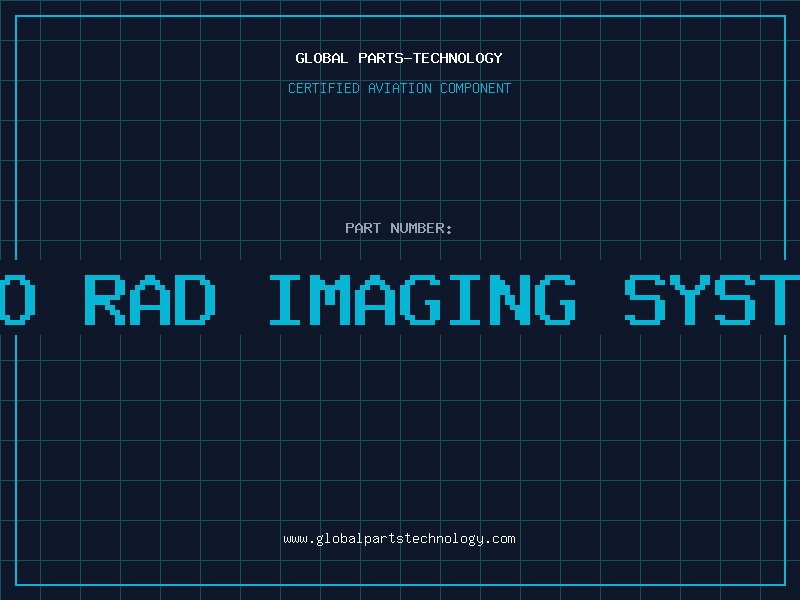800x600 pixels.
Task: Click the GLOBAL PARTS-TECHNOLOGY heading
Action: (399, 58)
